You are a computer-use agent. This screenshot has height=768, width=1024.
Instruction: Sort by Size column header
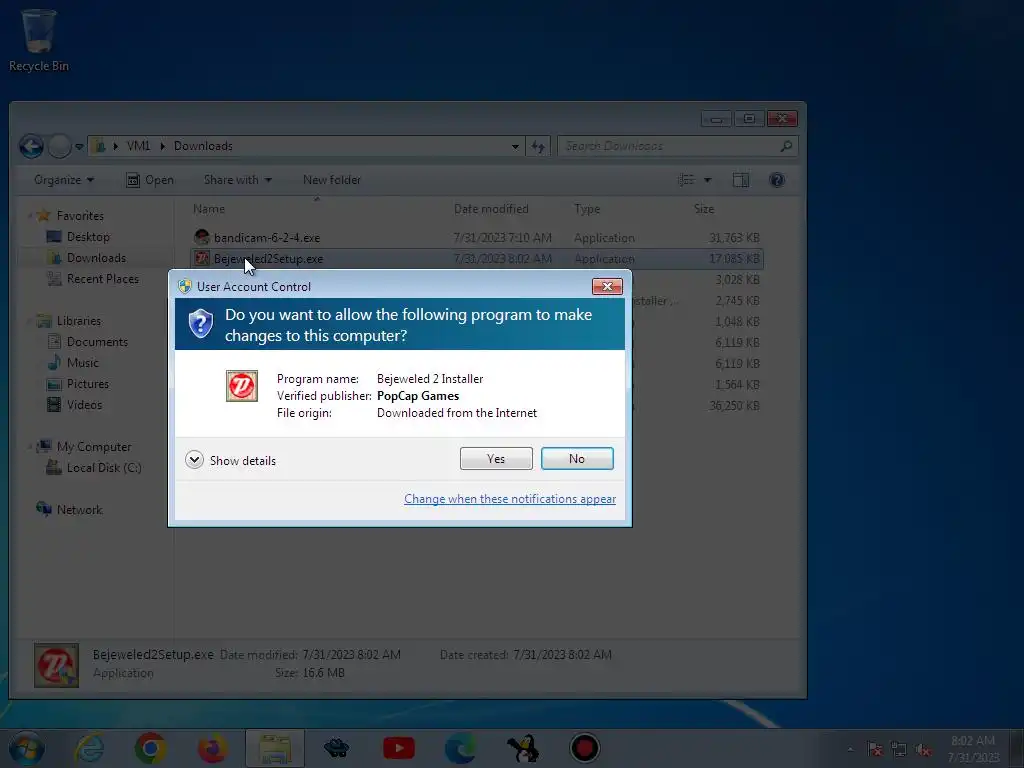[x=704, y=209]
